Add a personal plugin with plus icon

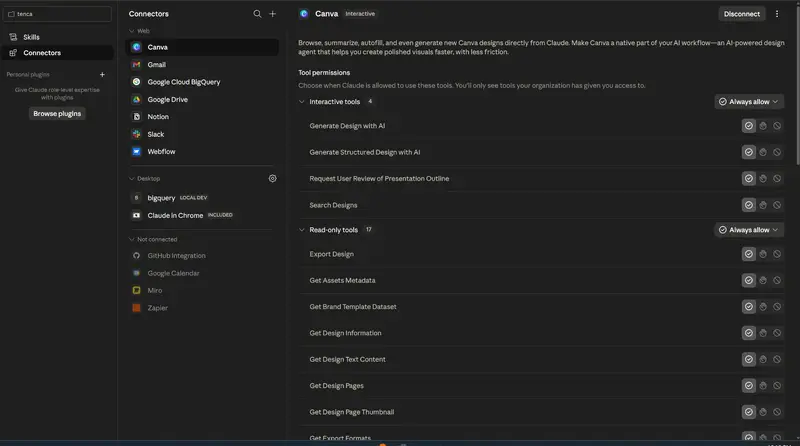click(x=102, y=75)
